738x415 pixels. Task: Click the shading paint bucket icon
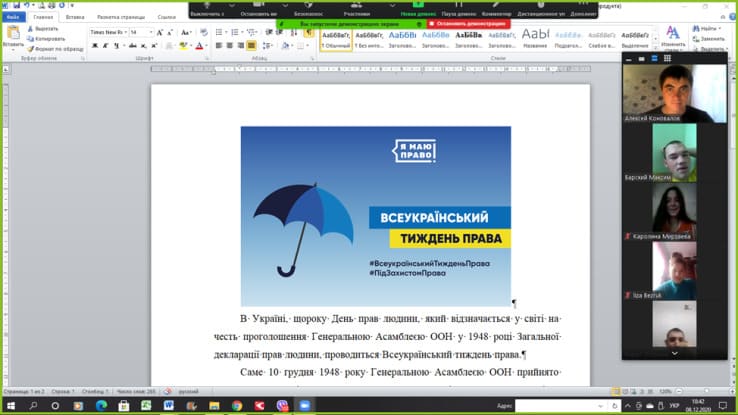285,46
